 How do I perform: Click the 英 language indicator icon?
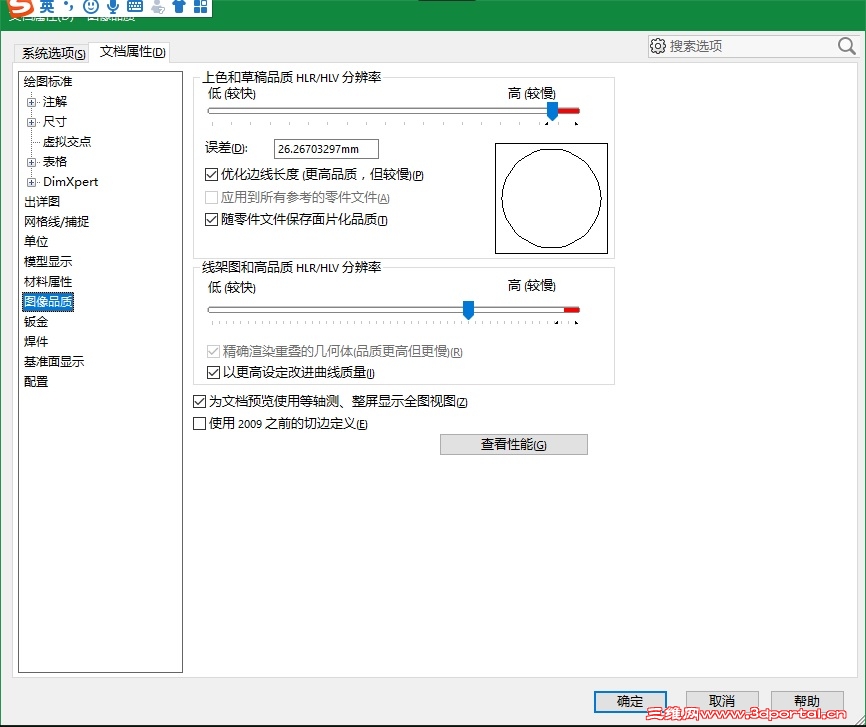click(45, 7)
